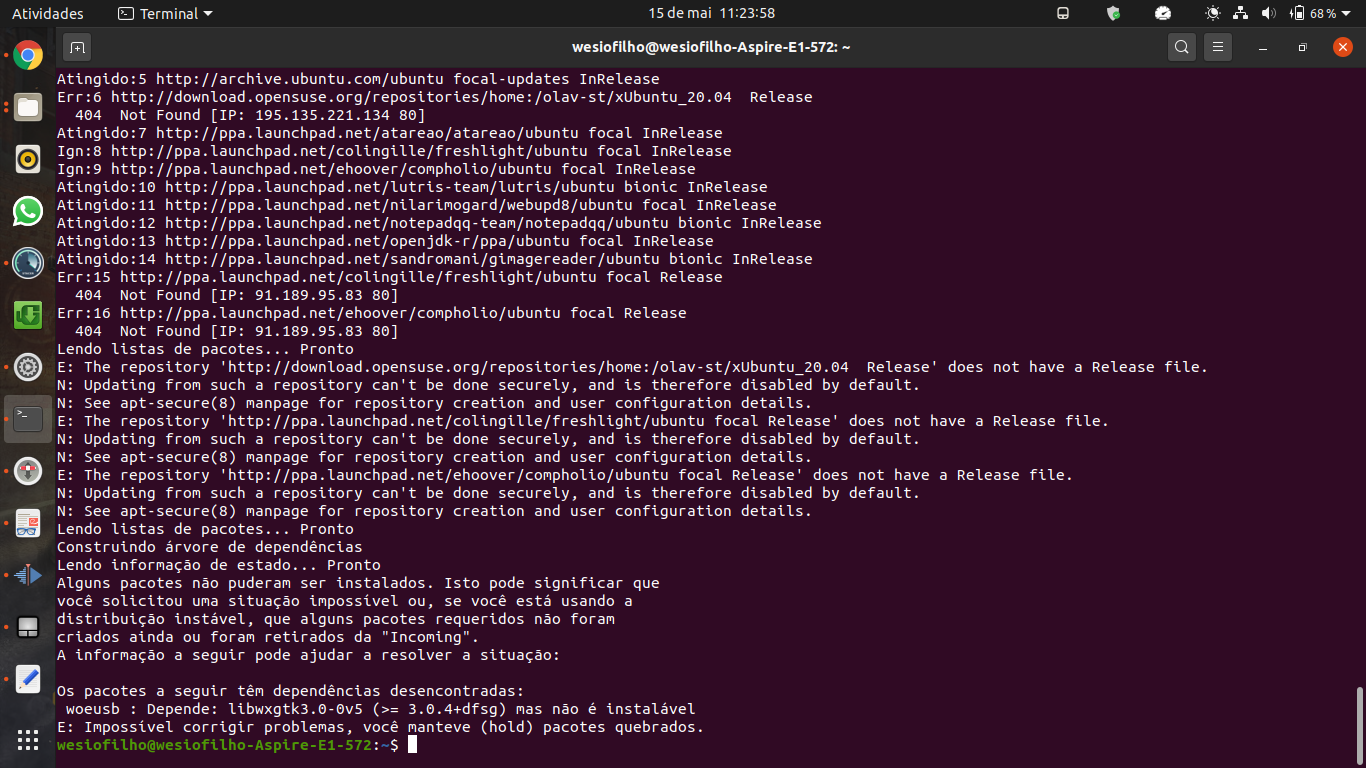This screenshot has width=1366, height=768.
Task: Click the speedometer tray indicator
Action: pyautogui.click(x=1163, y=14)
